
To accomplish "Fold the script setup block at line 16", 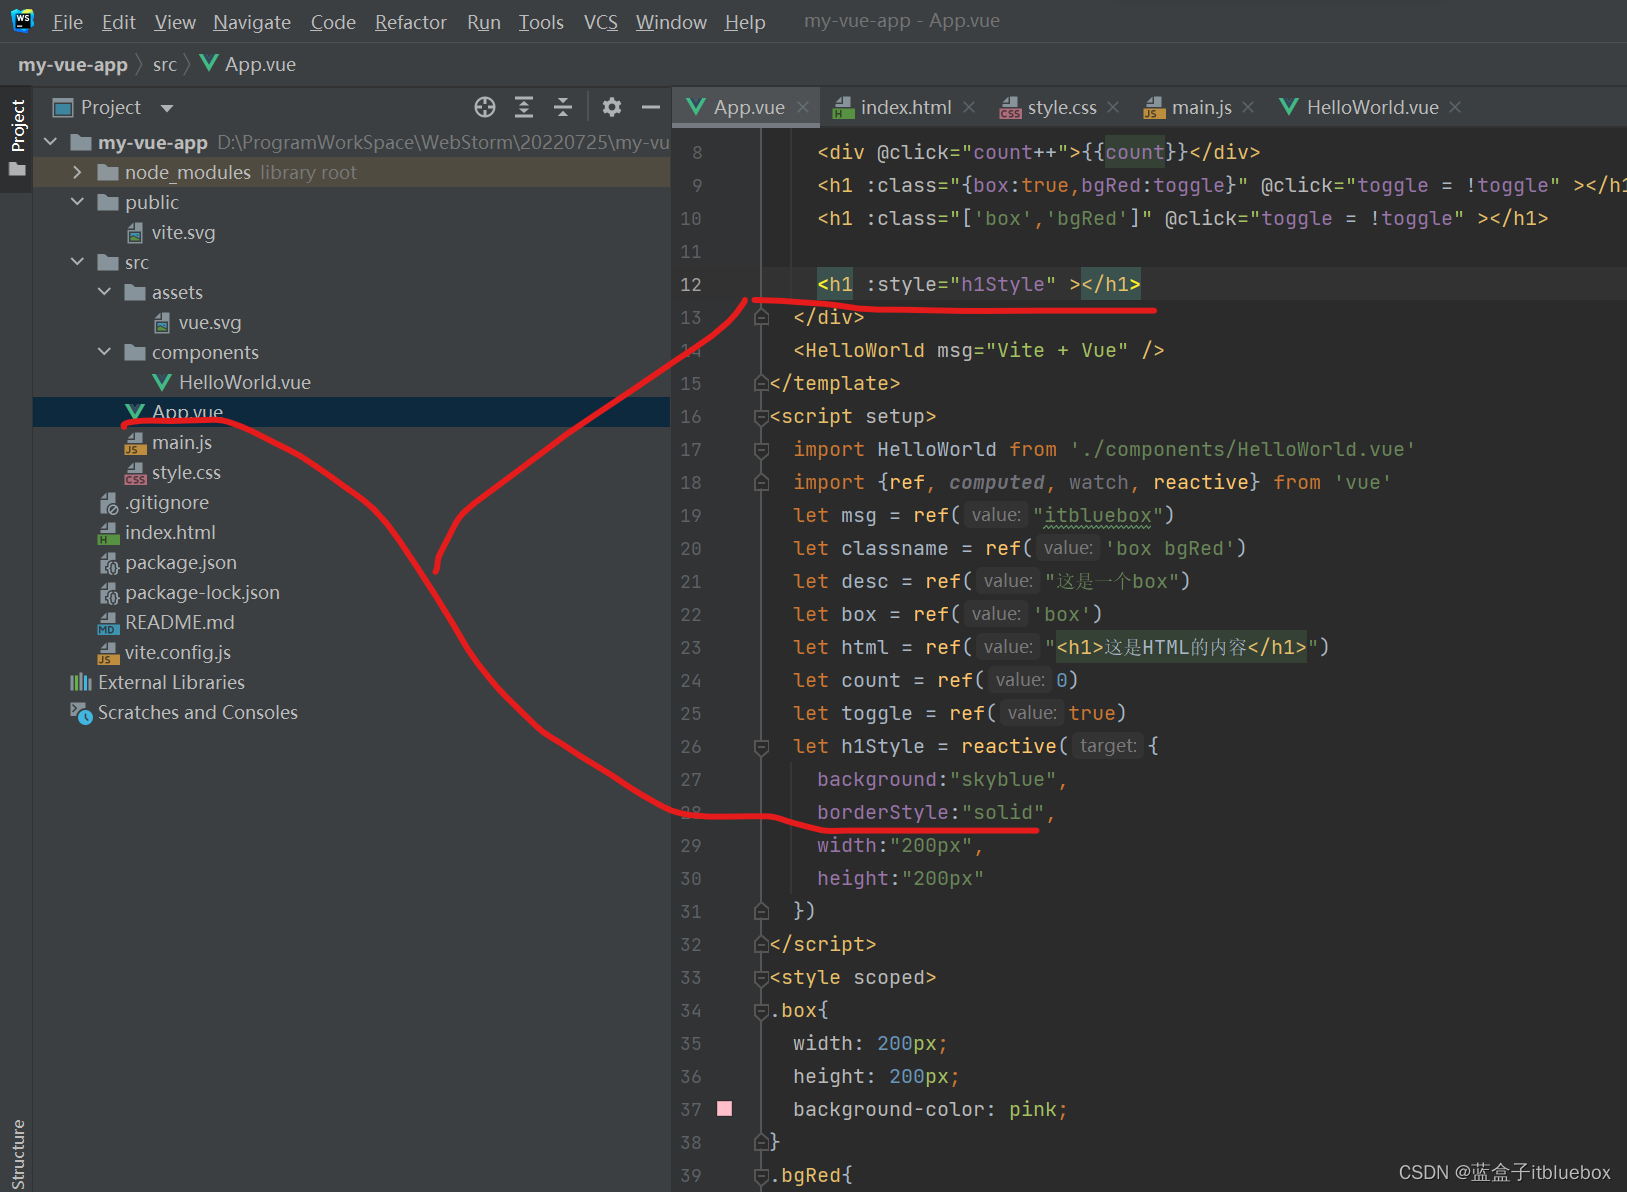I will pyautogui.click(x=761, y=416).
